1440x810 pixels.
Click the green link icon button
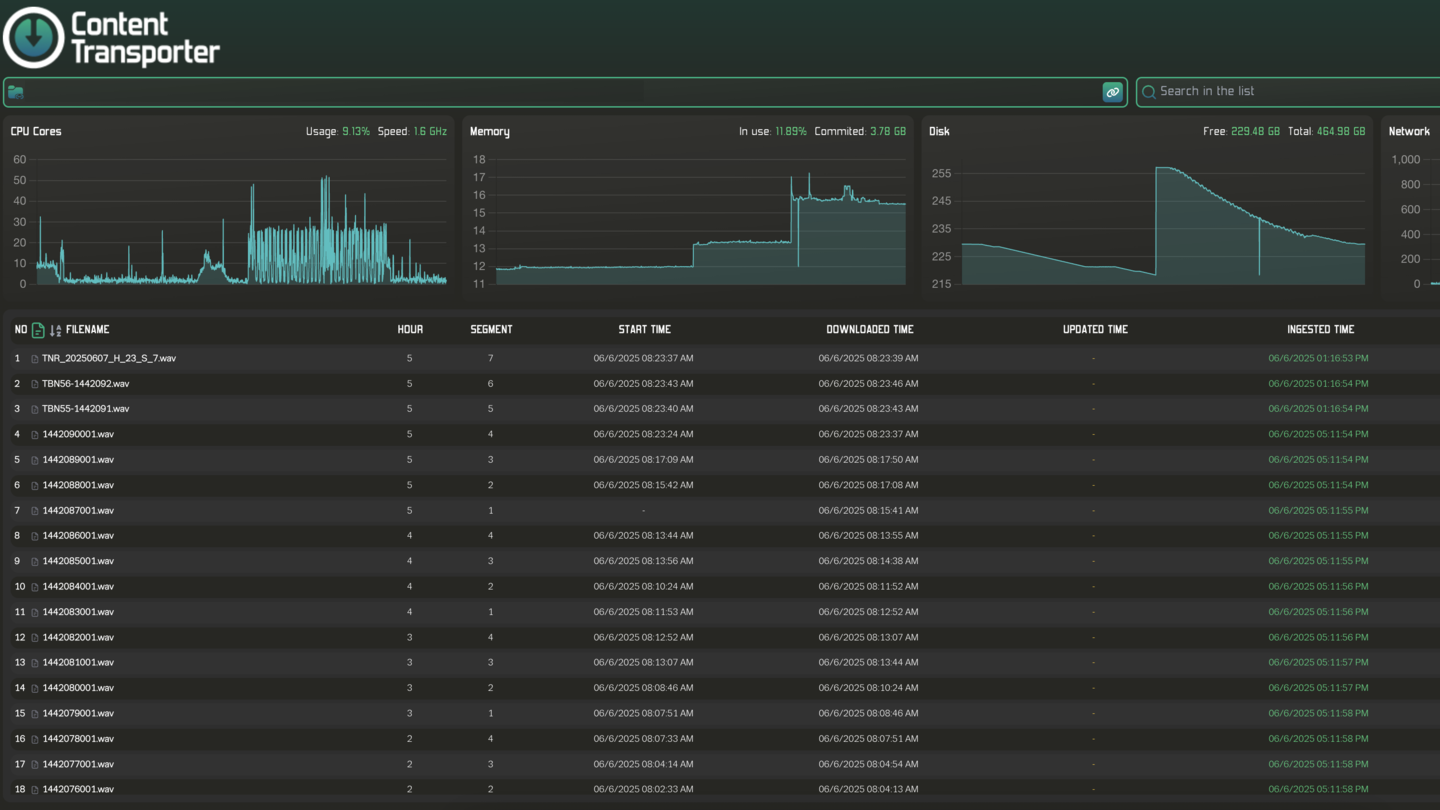[x=1112, y=92]
